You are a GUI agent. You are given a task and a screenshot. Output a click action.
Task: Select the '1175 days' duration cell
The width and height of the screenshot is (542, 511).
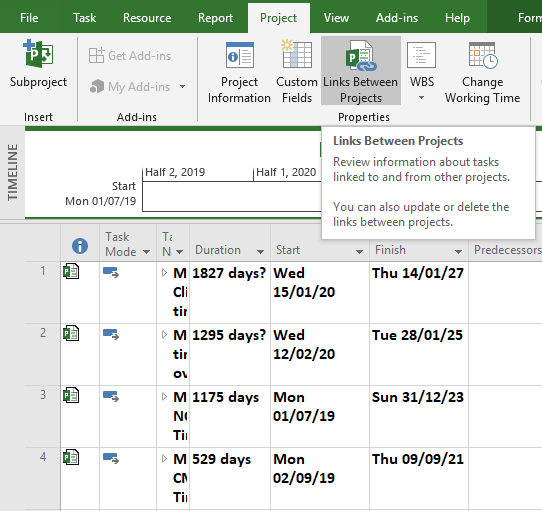coord(230,416)
